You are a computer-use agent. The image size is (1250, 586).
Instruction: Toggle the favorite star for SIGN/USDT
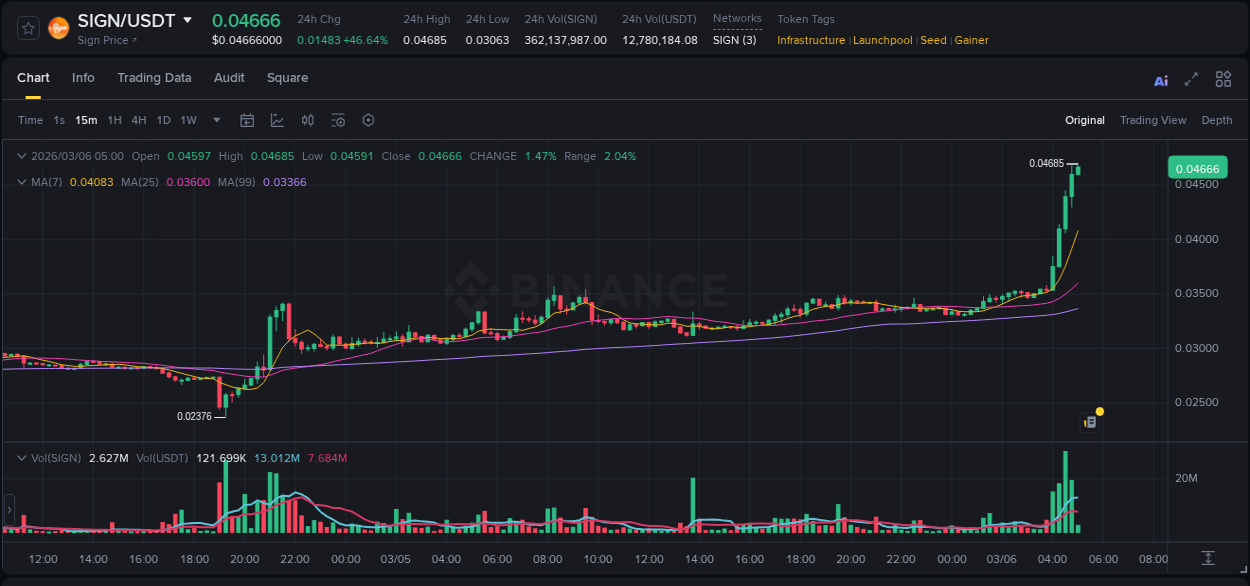tap(28, 28)
